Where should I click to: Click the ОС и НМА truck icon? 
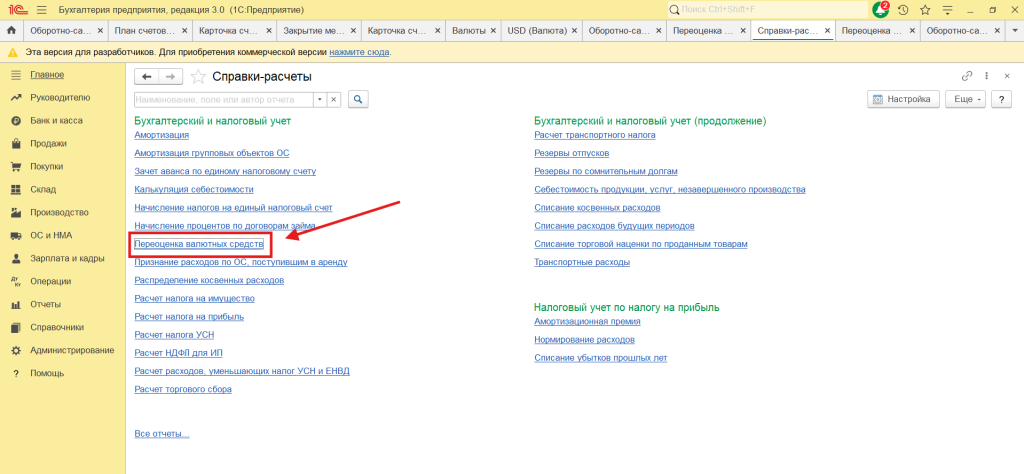[16, 236]
